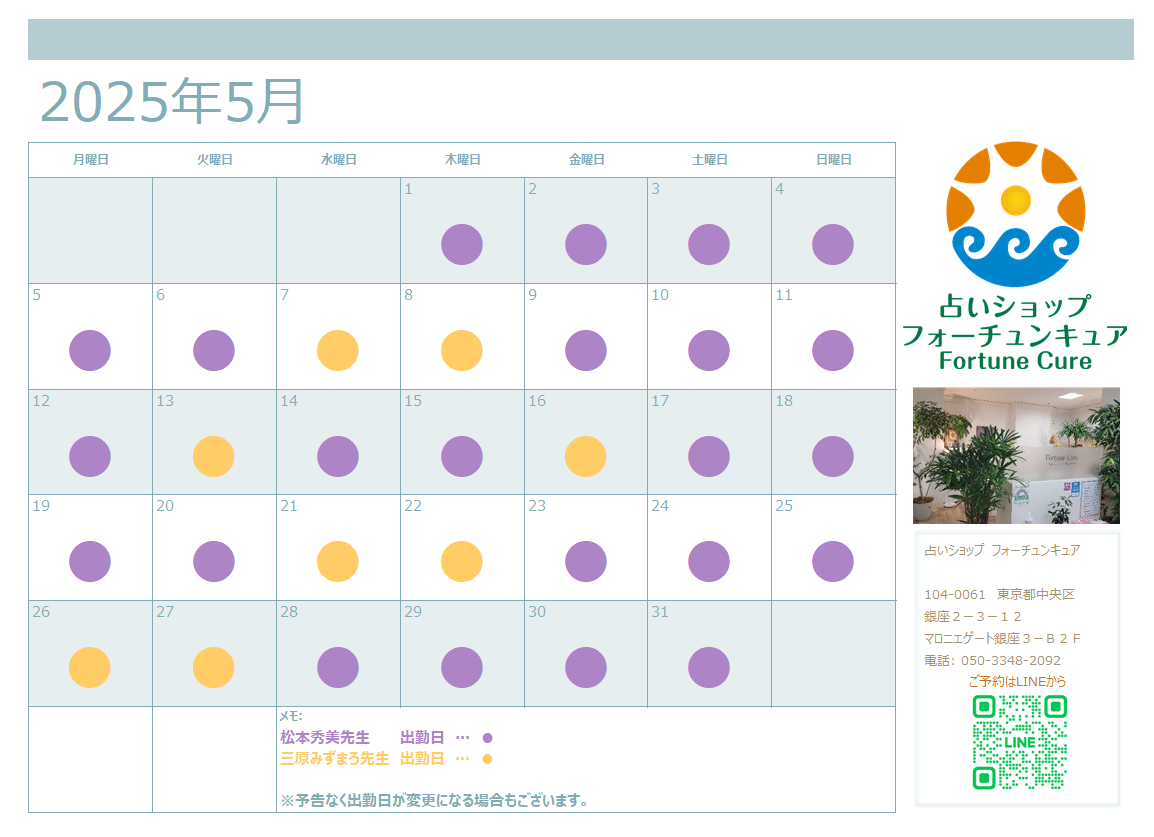The height and width of the screenshot is (837, 1154).
Task: Click the date number 15
Action: tap(413, 400)
